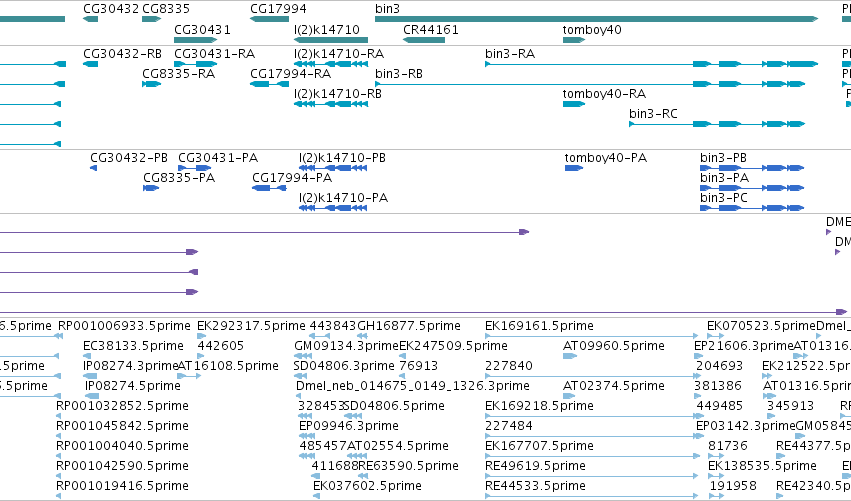
Task: Select the IP08274.5prime EST label
Action: [x=133, y=386]
